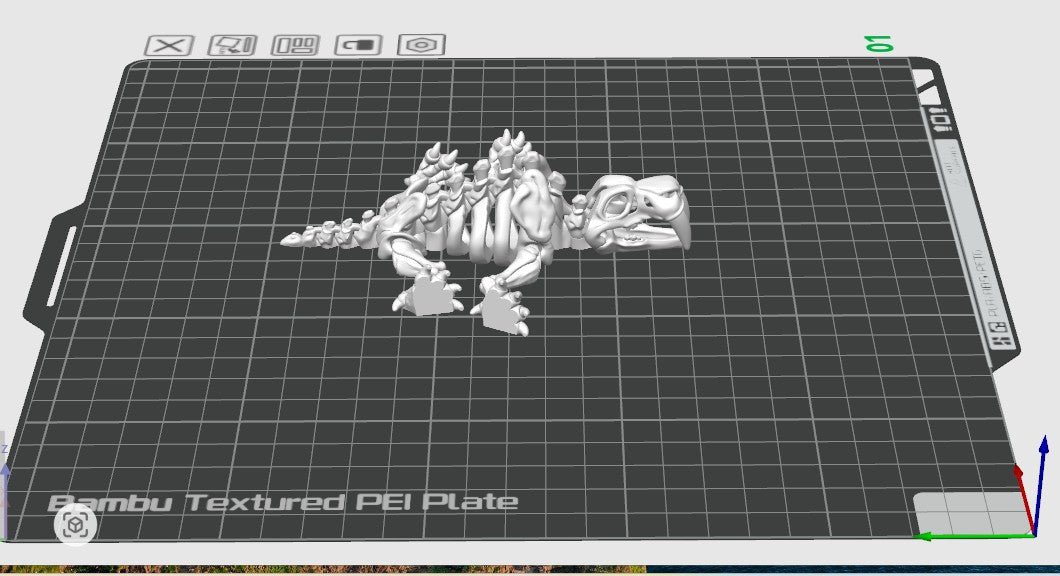Click the remove all objects X icon
Screen dimensions: 1060x576
(170, 45)
